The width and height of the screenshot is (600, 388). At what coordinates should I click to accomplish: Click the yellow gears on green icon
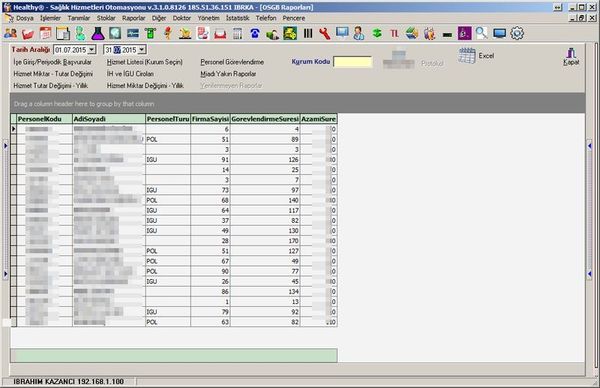coord(290,33)
